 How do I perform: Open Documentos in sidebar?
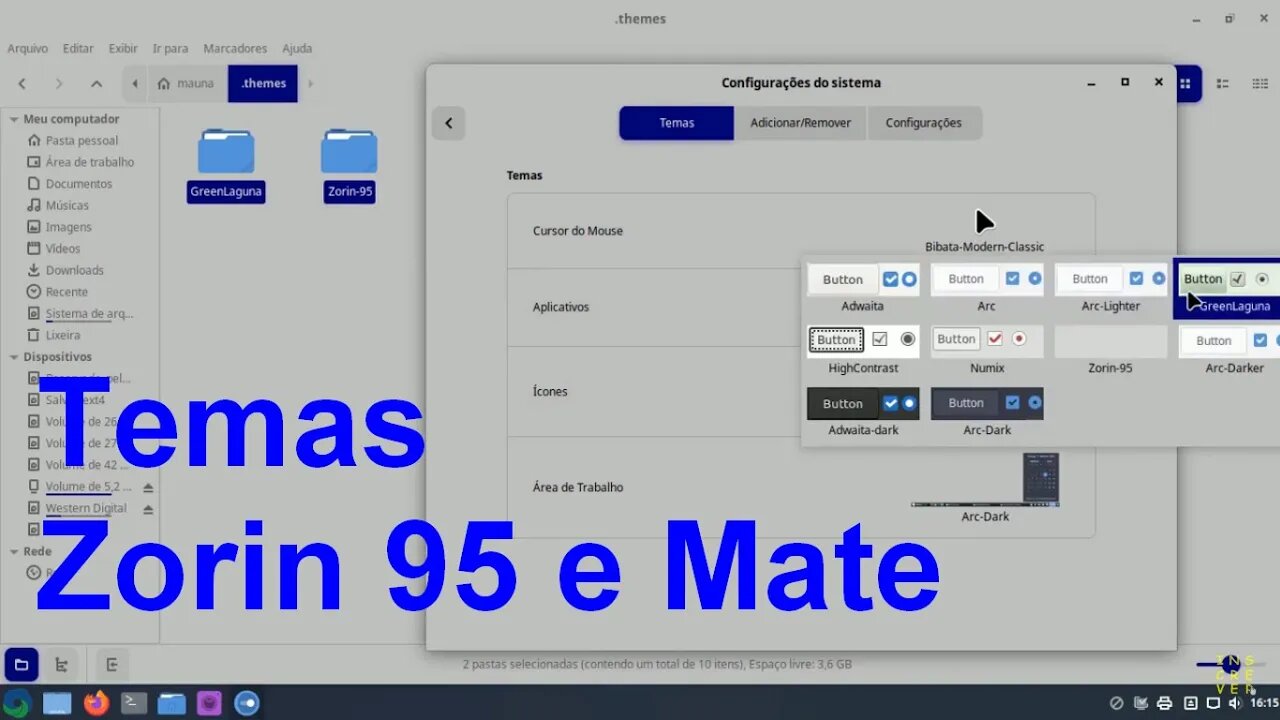pos(78,184)
